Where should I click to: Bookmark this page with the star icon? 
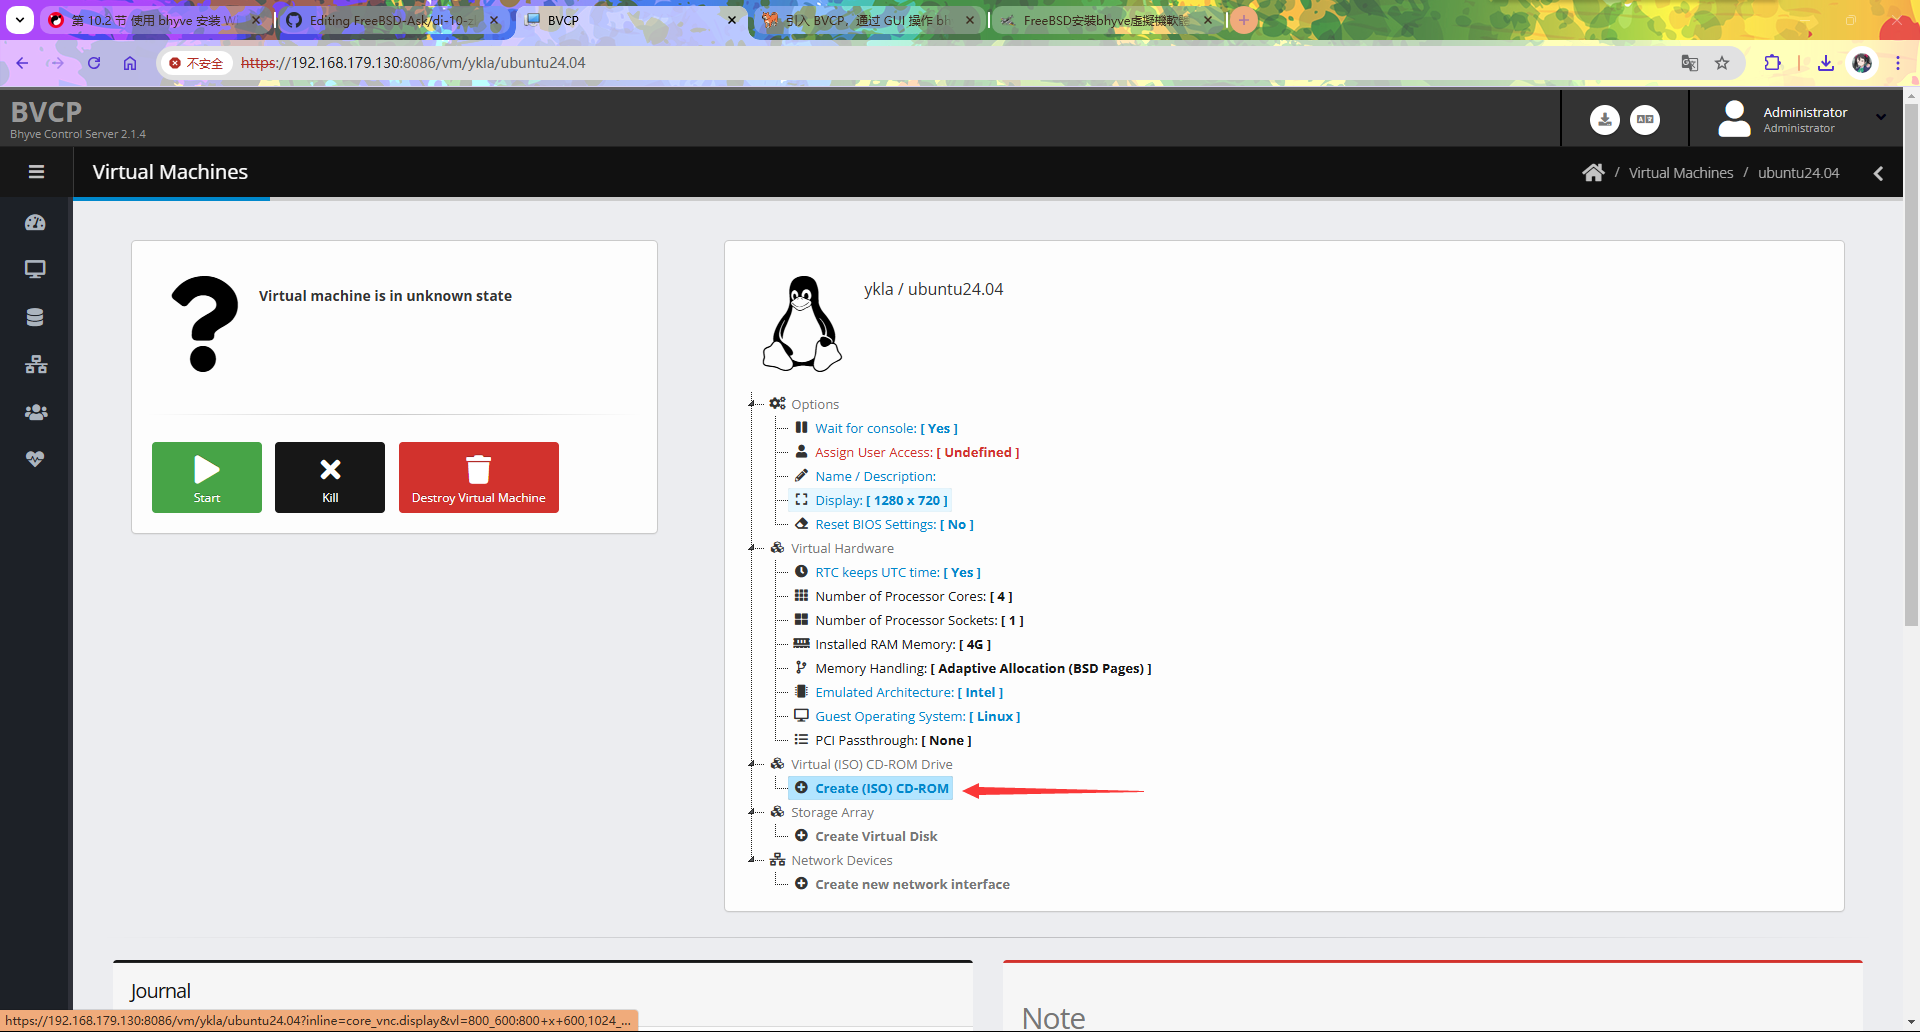(x=1722, y=63)
